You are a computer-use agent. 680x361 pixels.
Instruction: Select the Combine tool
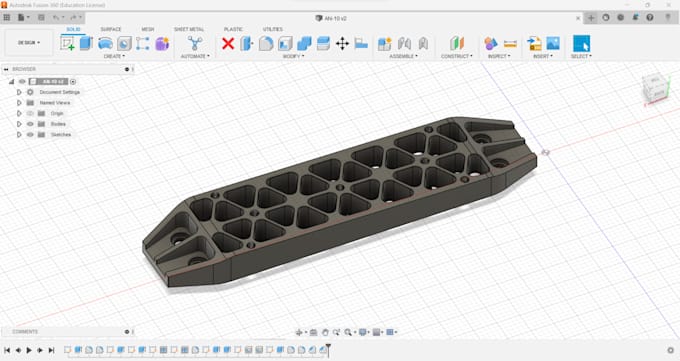304,43
